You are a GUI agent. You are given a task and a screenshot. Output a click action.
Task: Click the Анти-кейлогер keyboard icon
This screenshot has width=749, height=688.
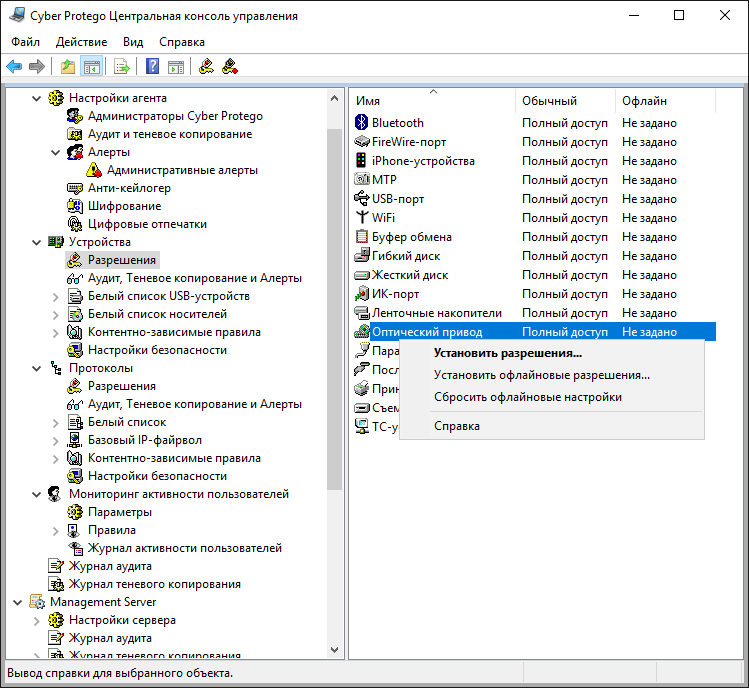[75, 188]
